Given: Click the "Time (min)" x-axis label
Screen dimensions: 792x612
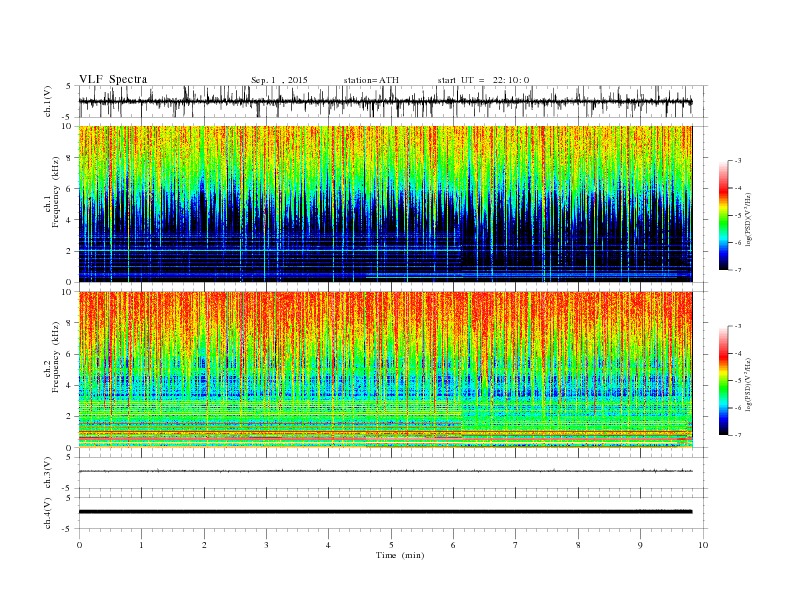Looking at the screenshot, I should (x=400, y=555).
